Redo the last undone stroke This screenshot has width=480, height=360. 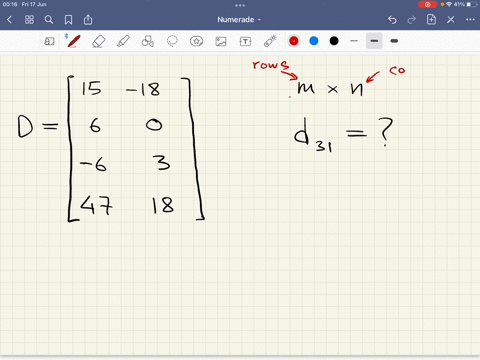(x=412, y=20)
